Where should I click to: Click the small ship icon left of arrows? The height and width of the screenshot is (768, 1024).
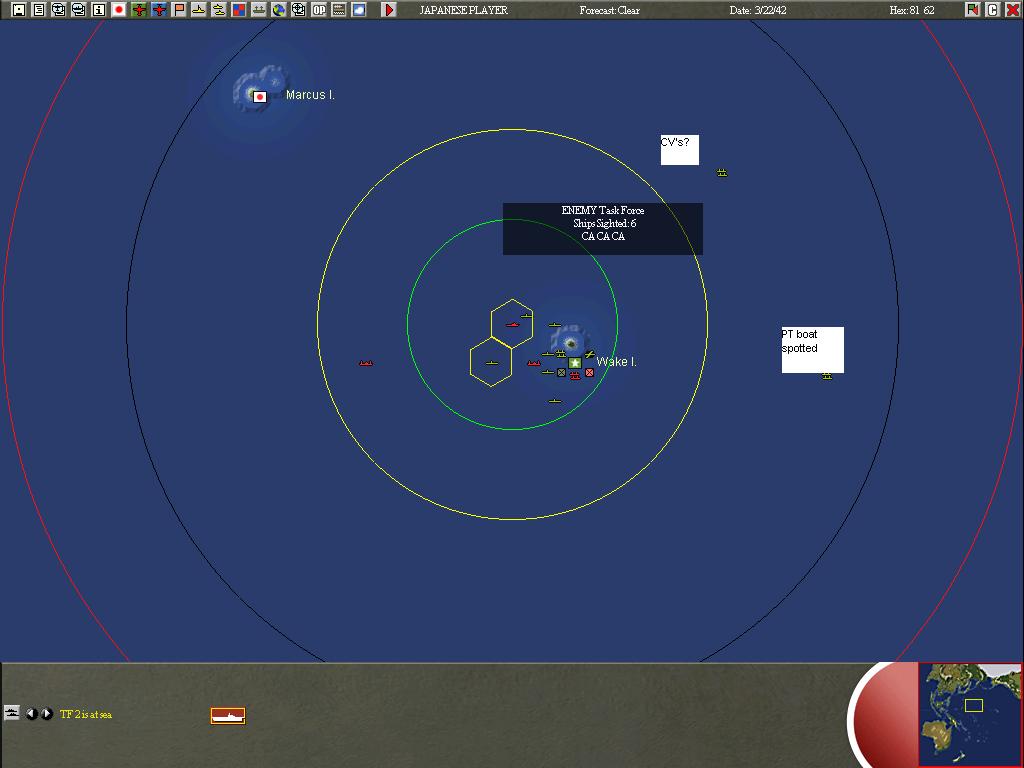12,713
